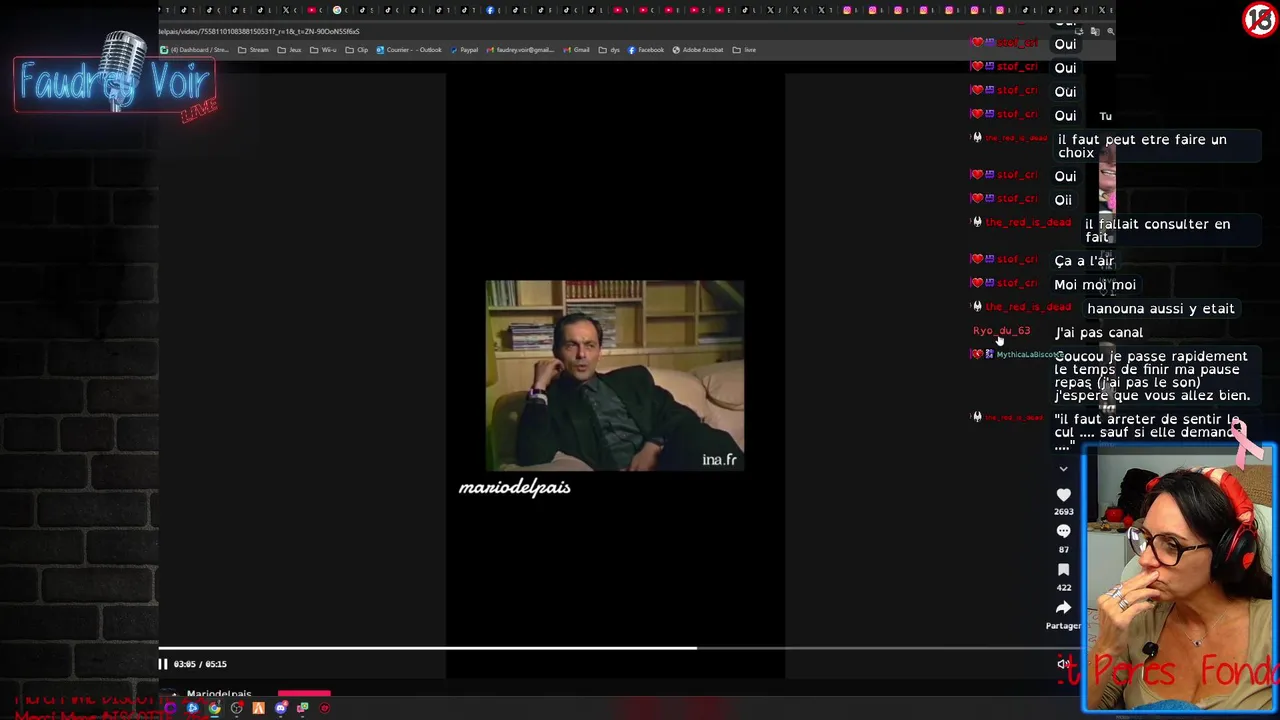
Task: Click the red circular icon in taskbar
Action: coord(325,708)
